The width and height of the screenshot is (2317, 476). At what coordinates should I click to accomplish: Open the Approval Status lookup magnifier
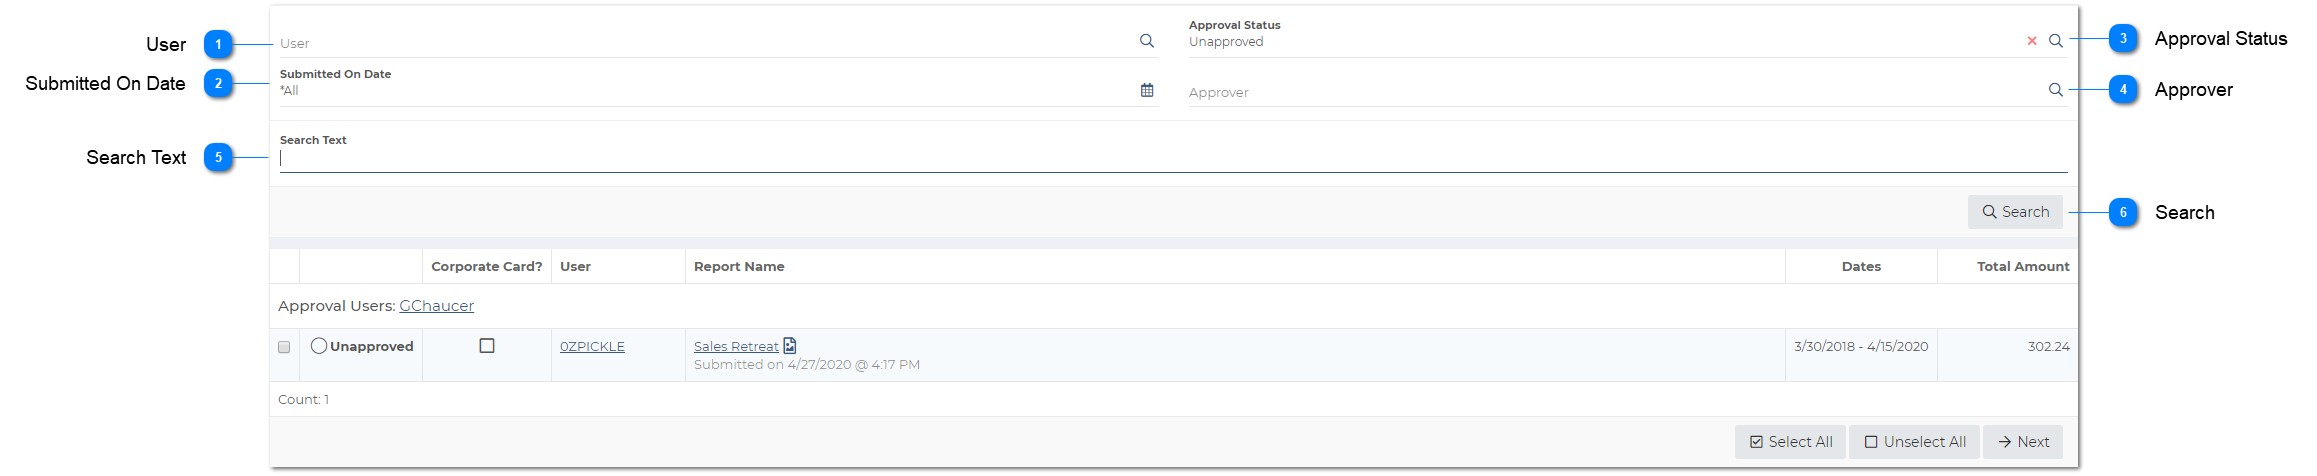pos(2055,41)
